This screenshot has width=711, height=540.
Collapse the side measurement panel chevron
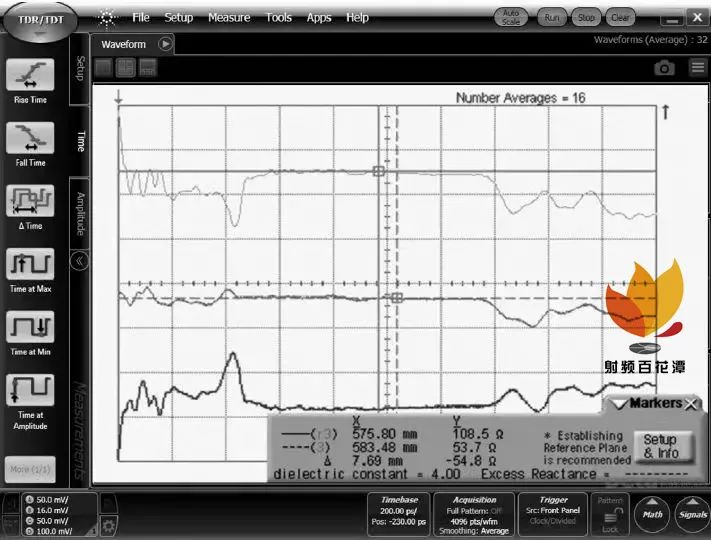[x=79, y=261]
